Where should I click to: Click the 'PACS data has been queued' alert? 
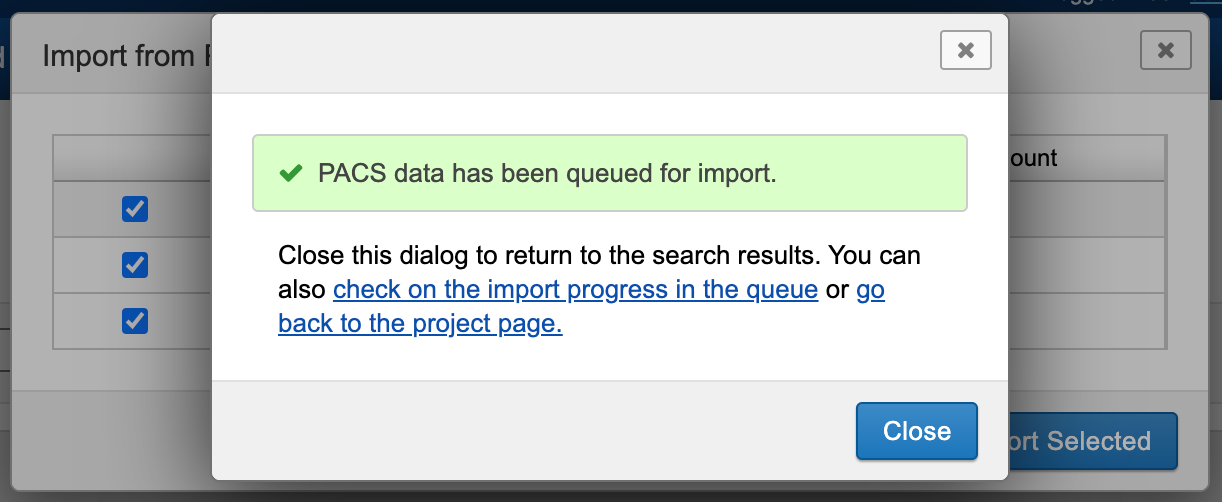pos(609,173)
